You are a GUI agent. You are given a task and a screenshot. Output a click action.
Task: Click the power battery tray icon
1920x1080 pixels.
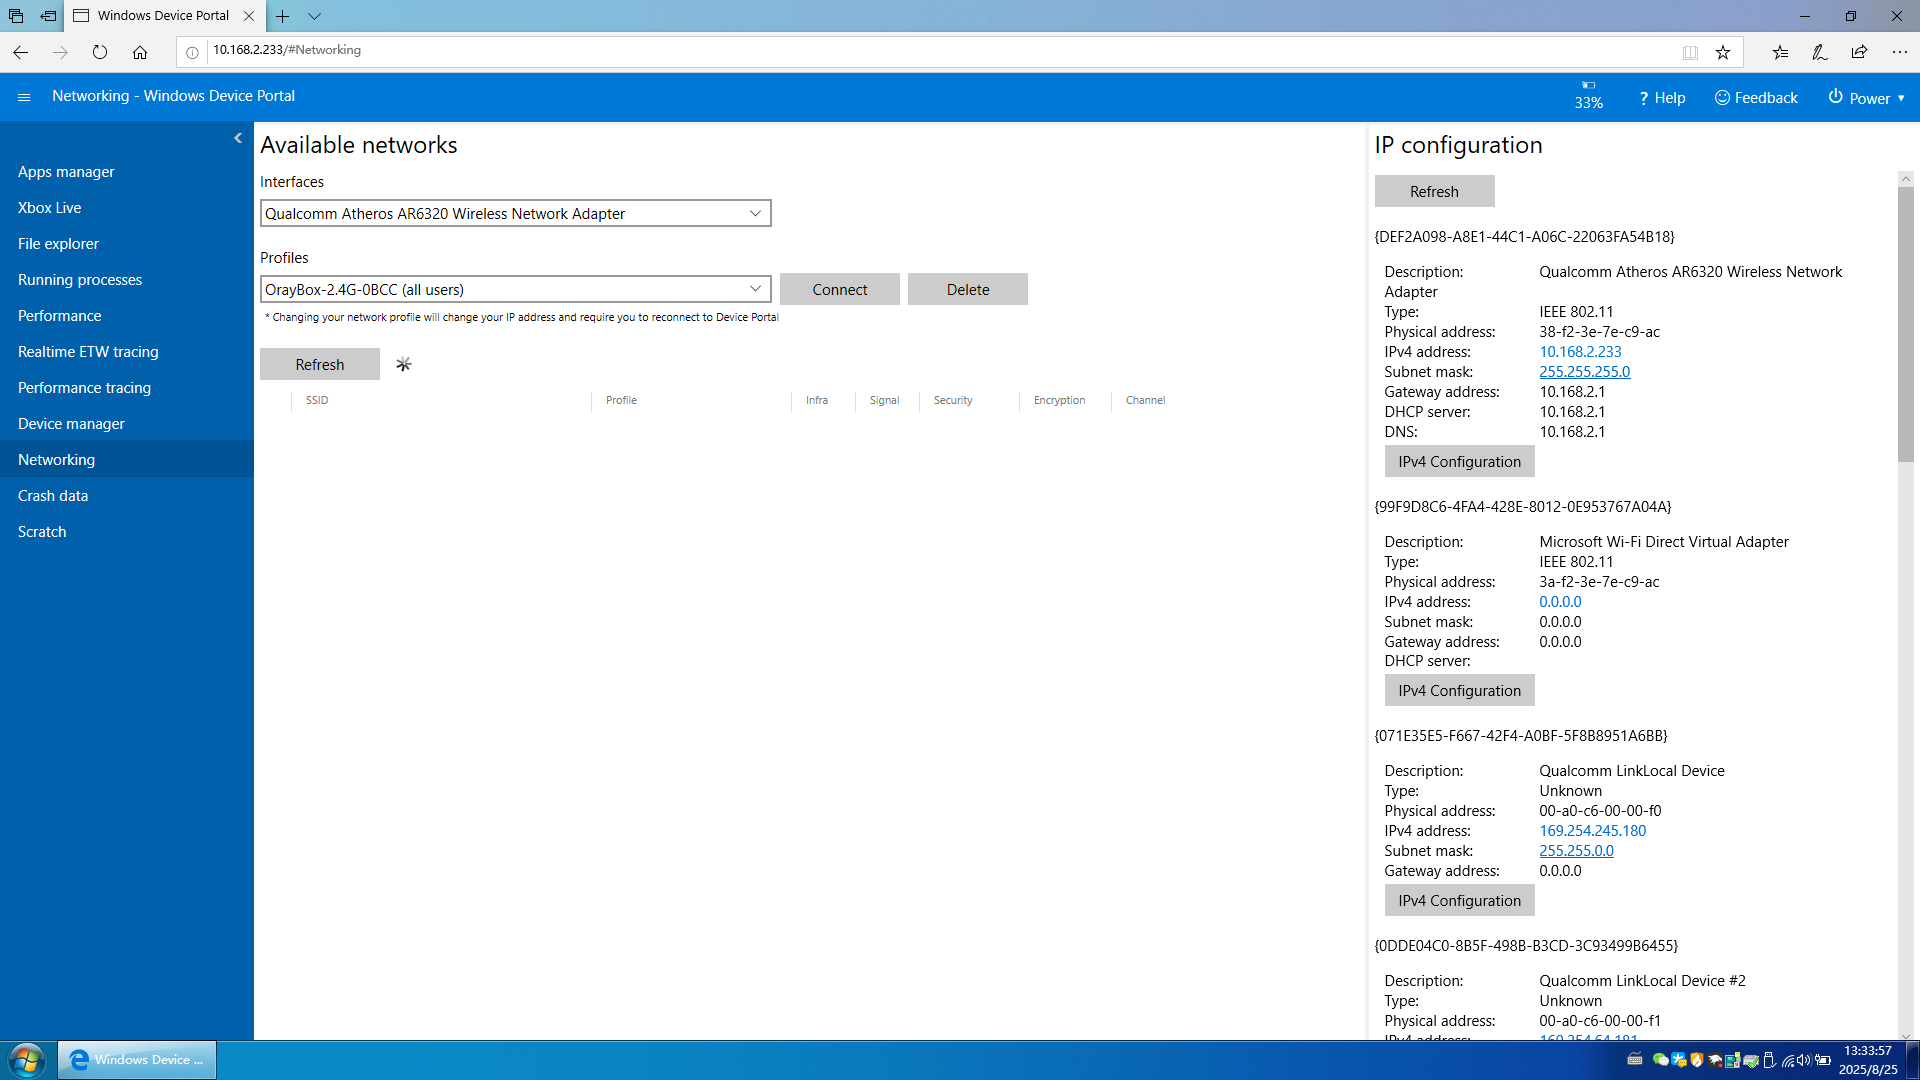point(1823,1060)
